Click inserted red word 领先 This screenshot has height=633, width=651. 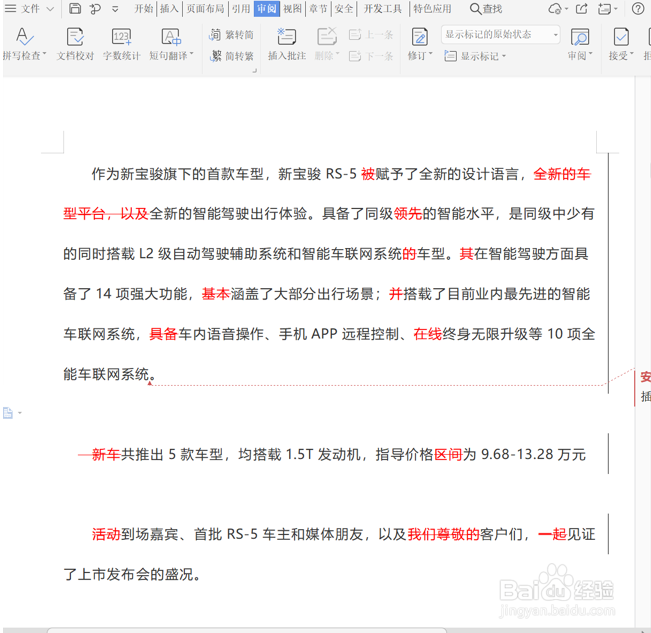(x=408, y=214)
